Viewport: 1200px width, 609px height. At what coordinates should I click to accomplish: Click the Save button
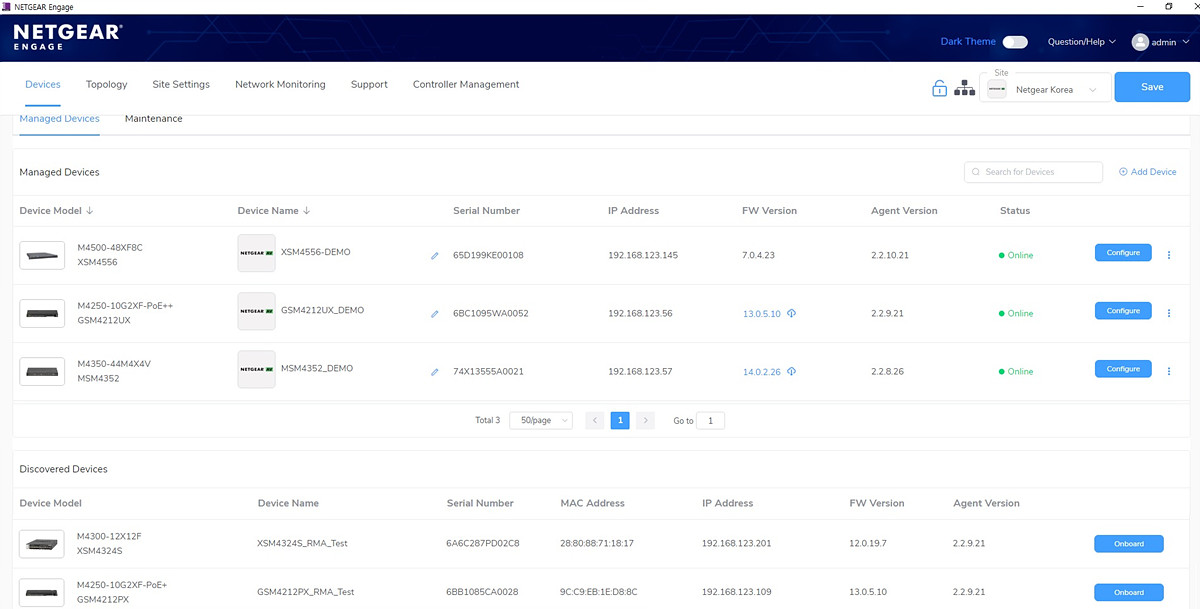(x=1152, y=87)
